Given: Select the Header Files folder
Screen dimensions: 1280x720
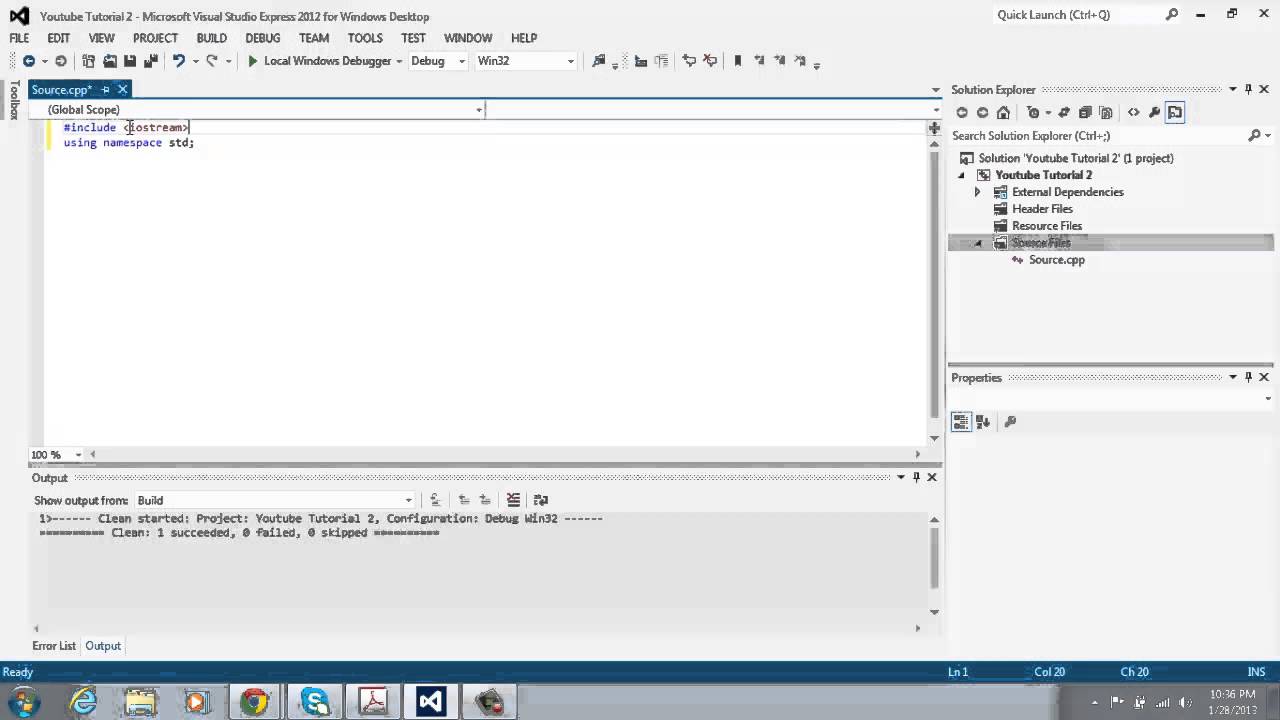Looking at the screenshot, I should pyautogui.click(x=1042, y=209).
